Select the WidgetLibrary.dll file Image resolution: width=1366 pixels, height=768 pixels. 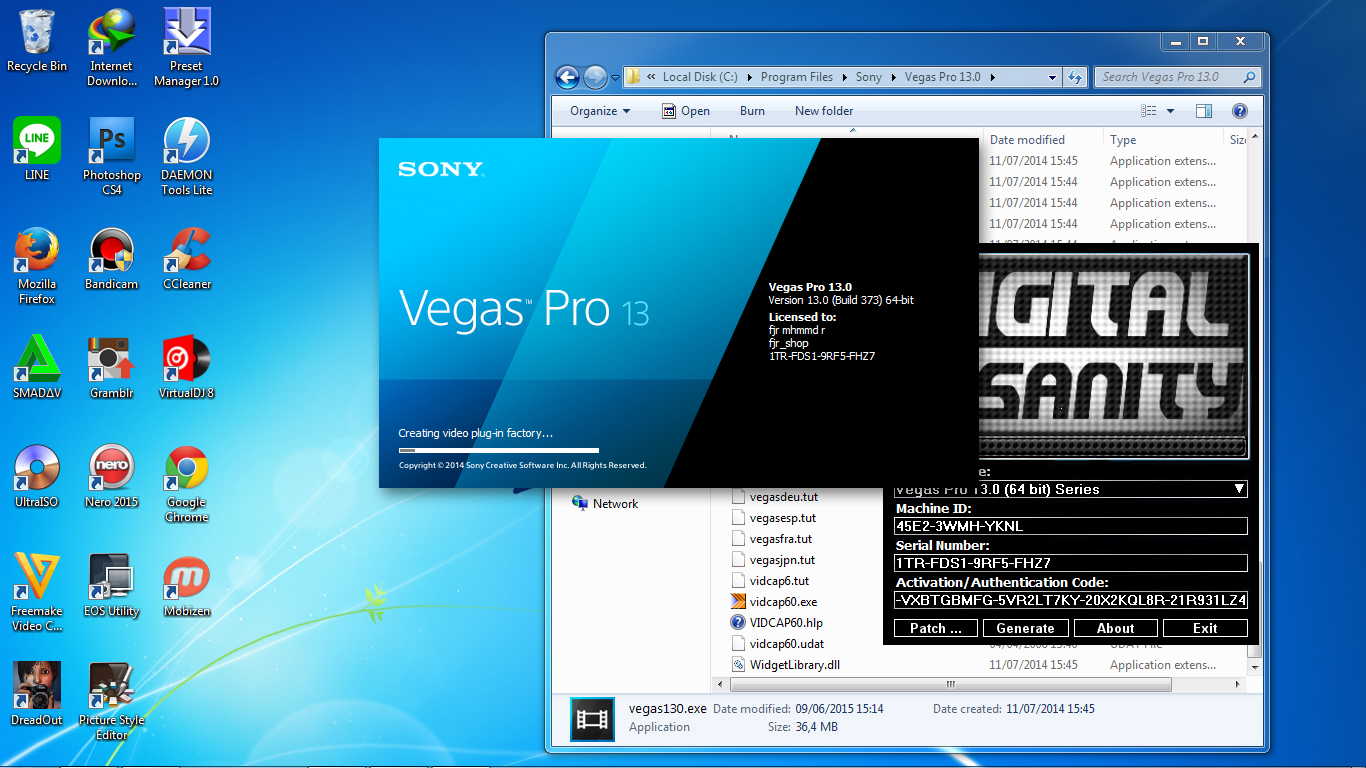tap(785, 665)
